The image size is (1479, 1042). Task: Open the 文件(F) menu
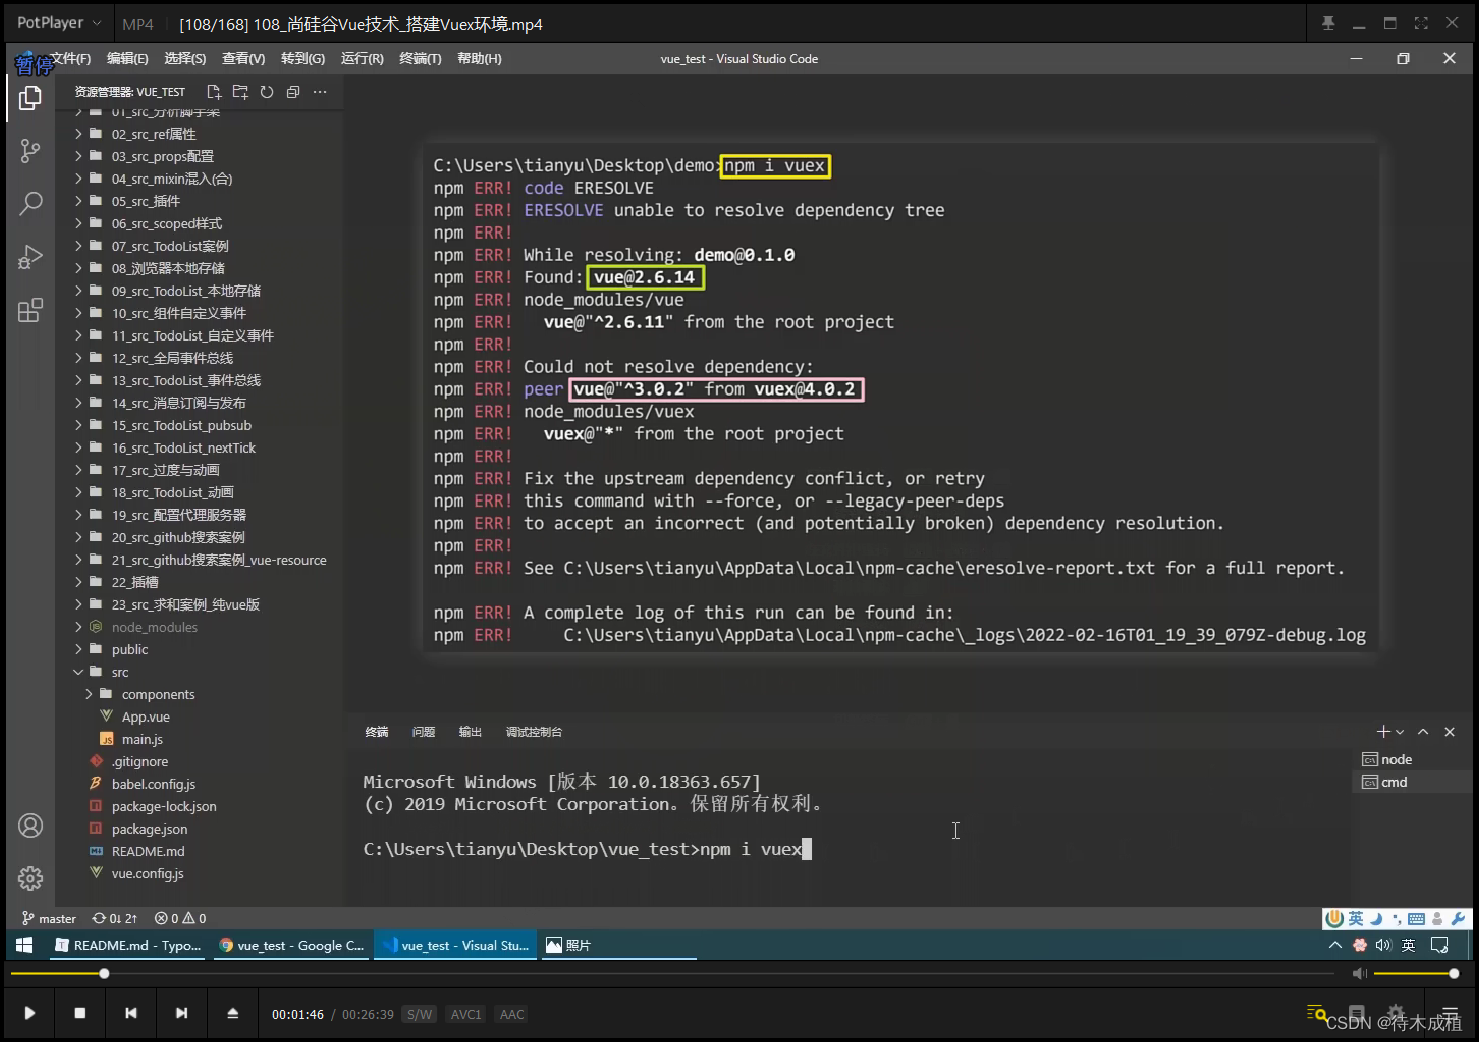click(70, 59)
